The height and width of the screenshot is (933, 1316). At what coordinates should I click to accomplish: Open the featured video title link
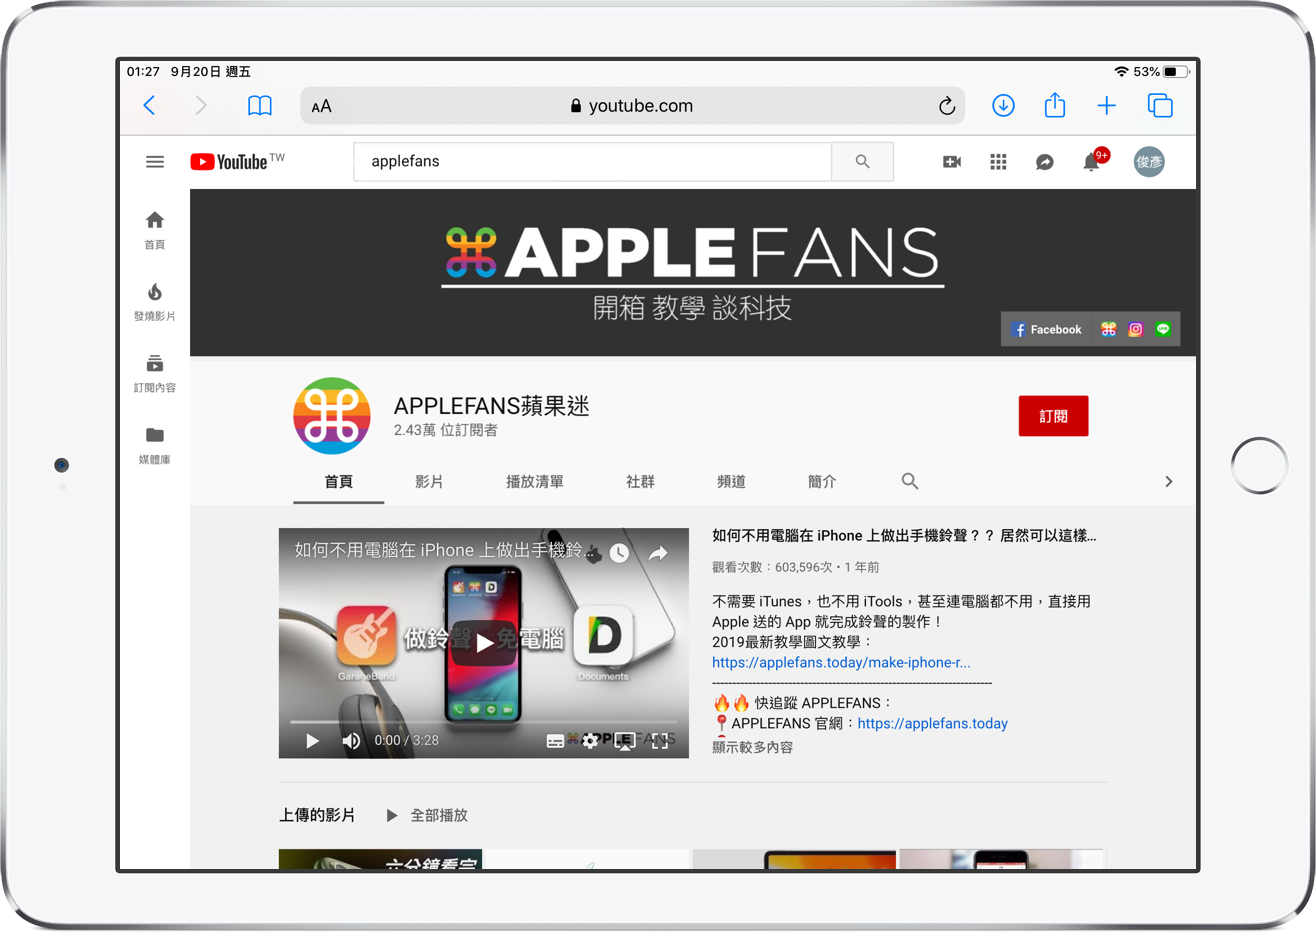(x=904, y=536)
